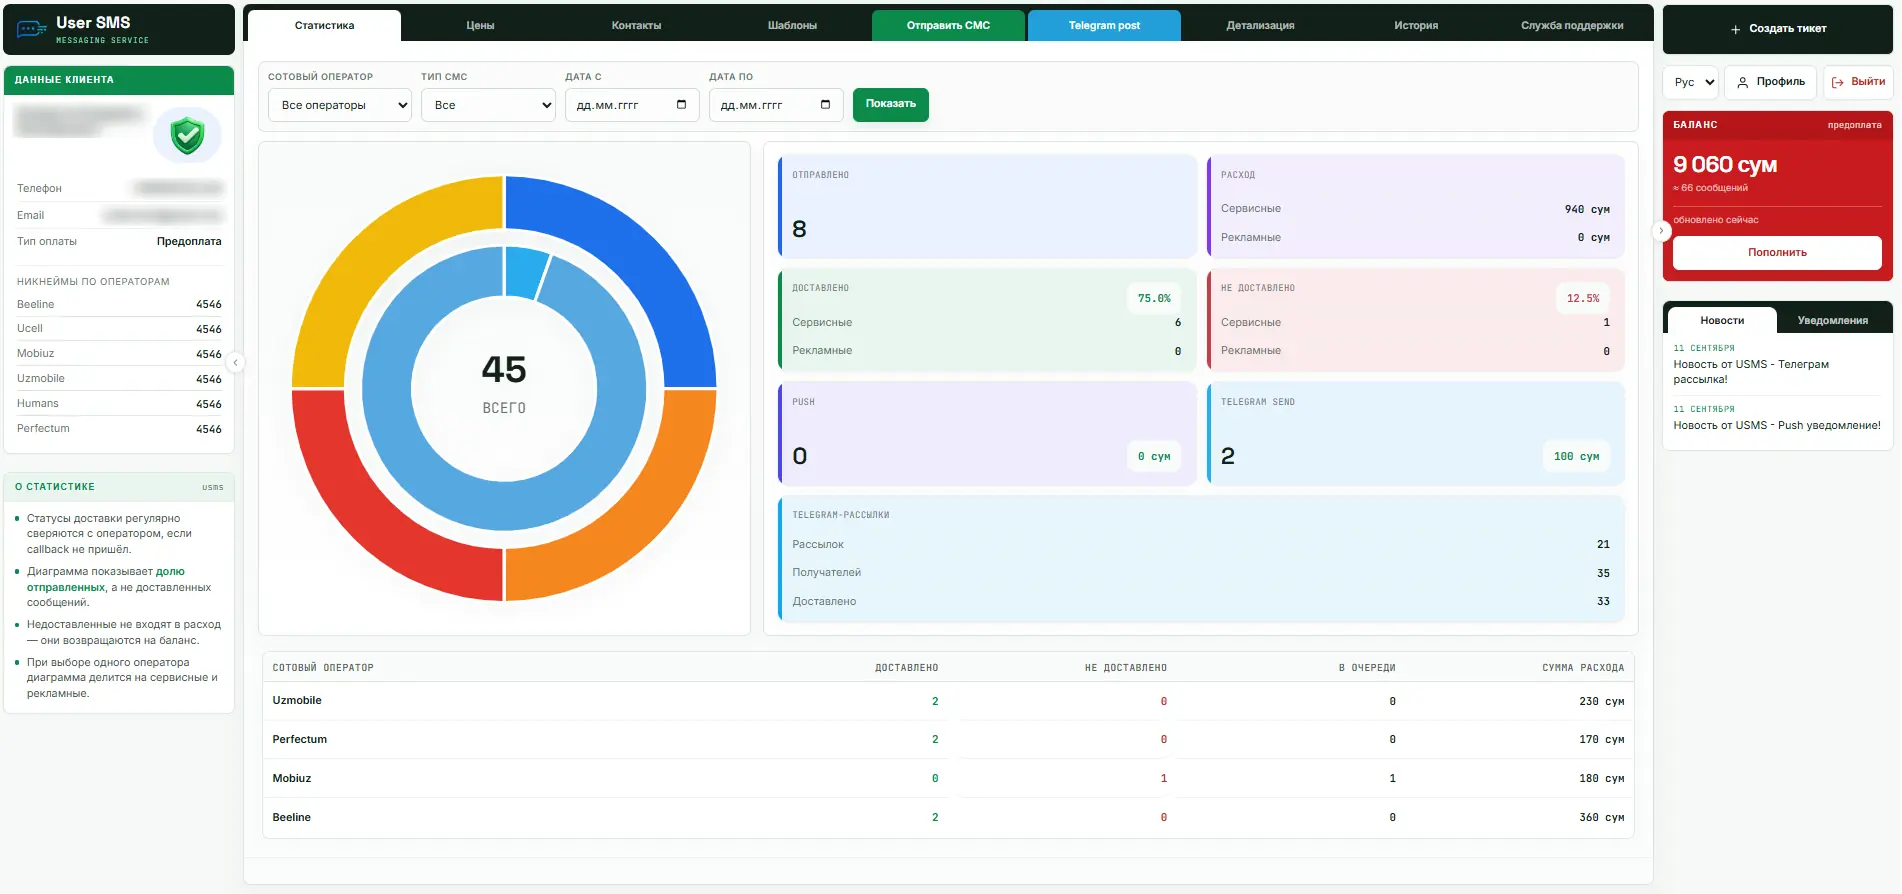
Task: Click the Создать тикет button
Action: [1778, 29]
